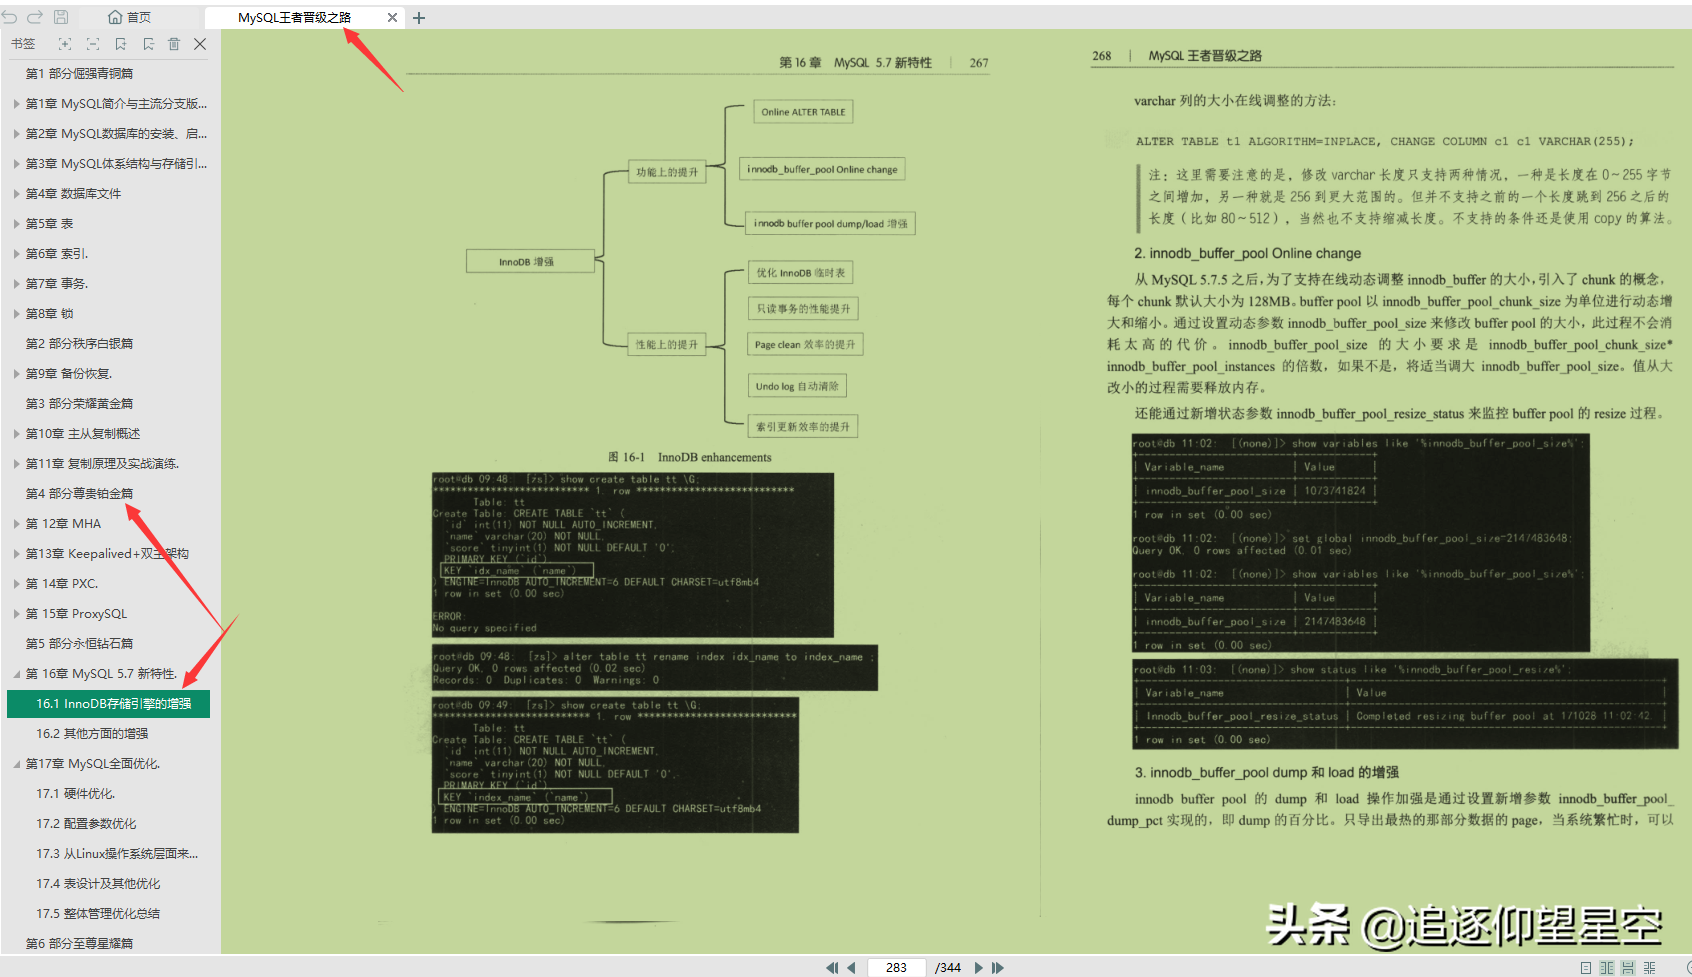Close the 书签 bookmarks panel
Viewport: 1692px width, 977px height.
pos(200,44)
